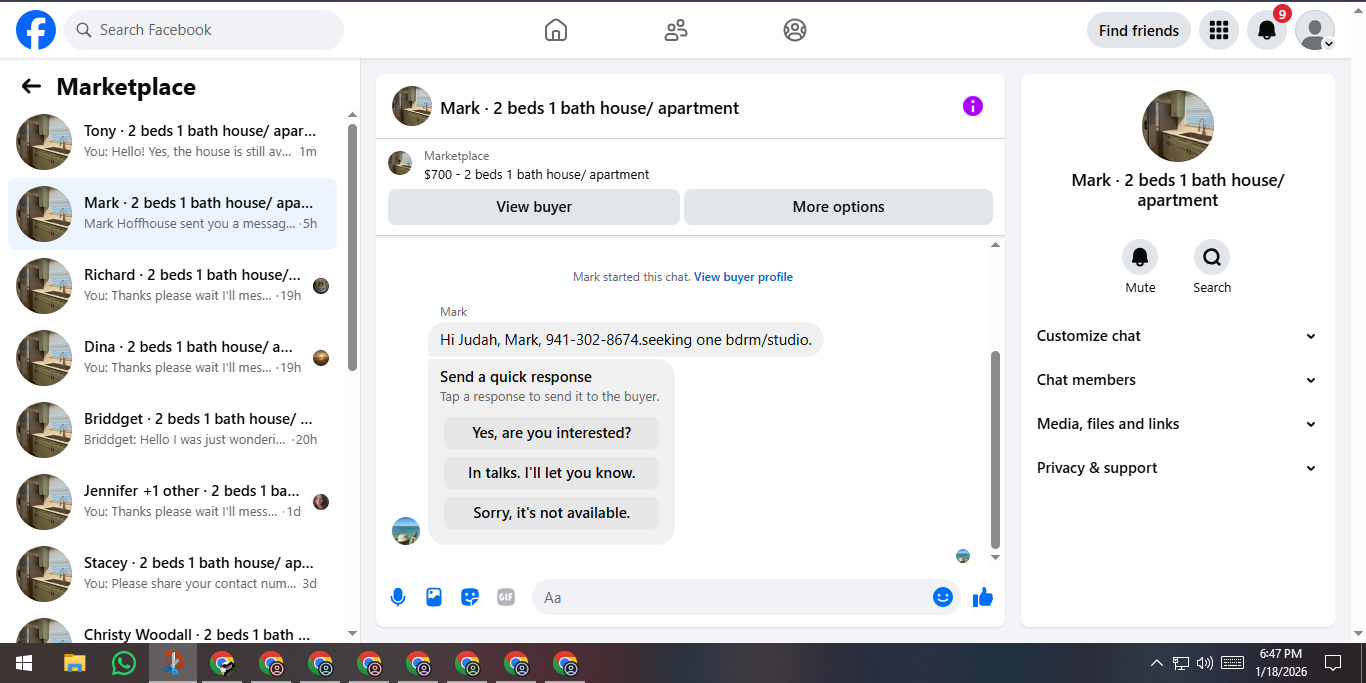This screenshot has width=1366, height=683.
Task: Click the small seen-by avatar on Richard's row
Action: (321, 286)
